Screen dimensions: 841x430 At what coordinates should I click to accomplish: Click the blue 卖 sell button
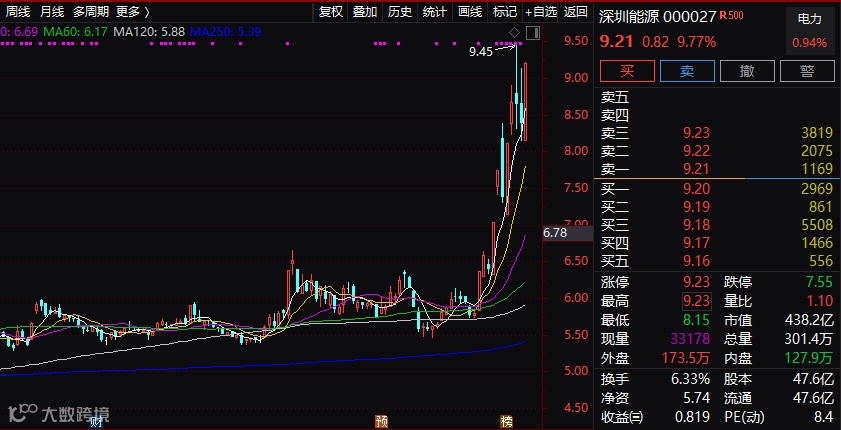687,71
